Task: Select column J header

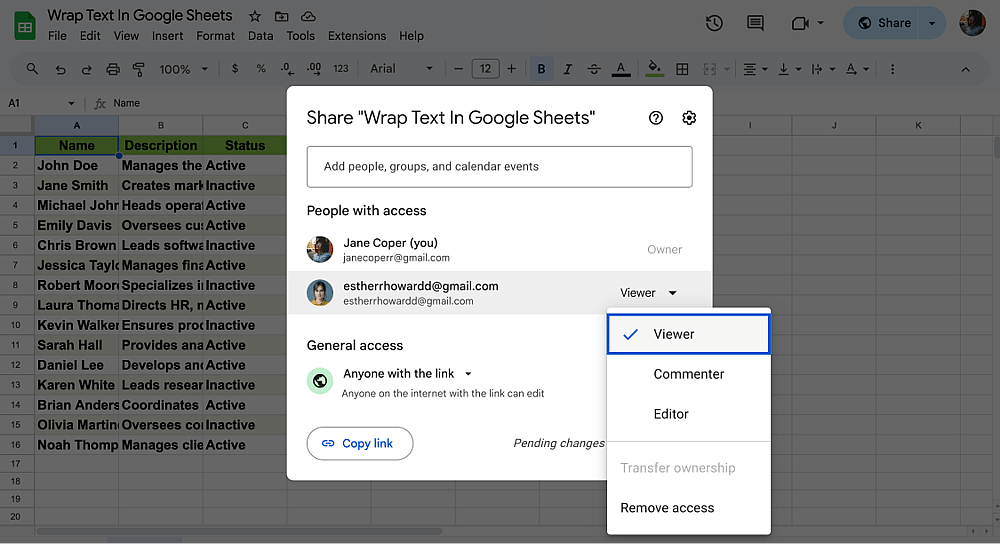Action: [x=834, y=126]
